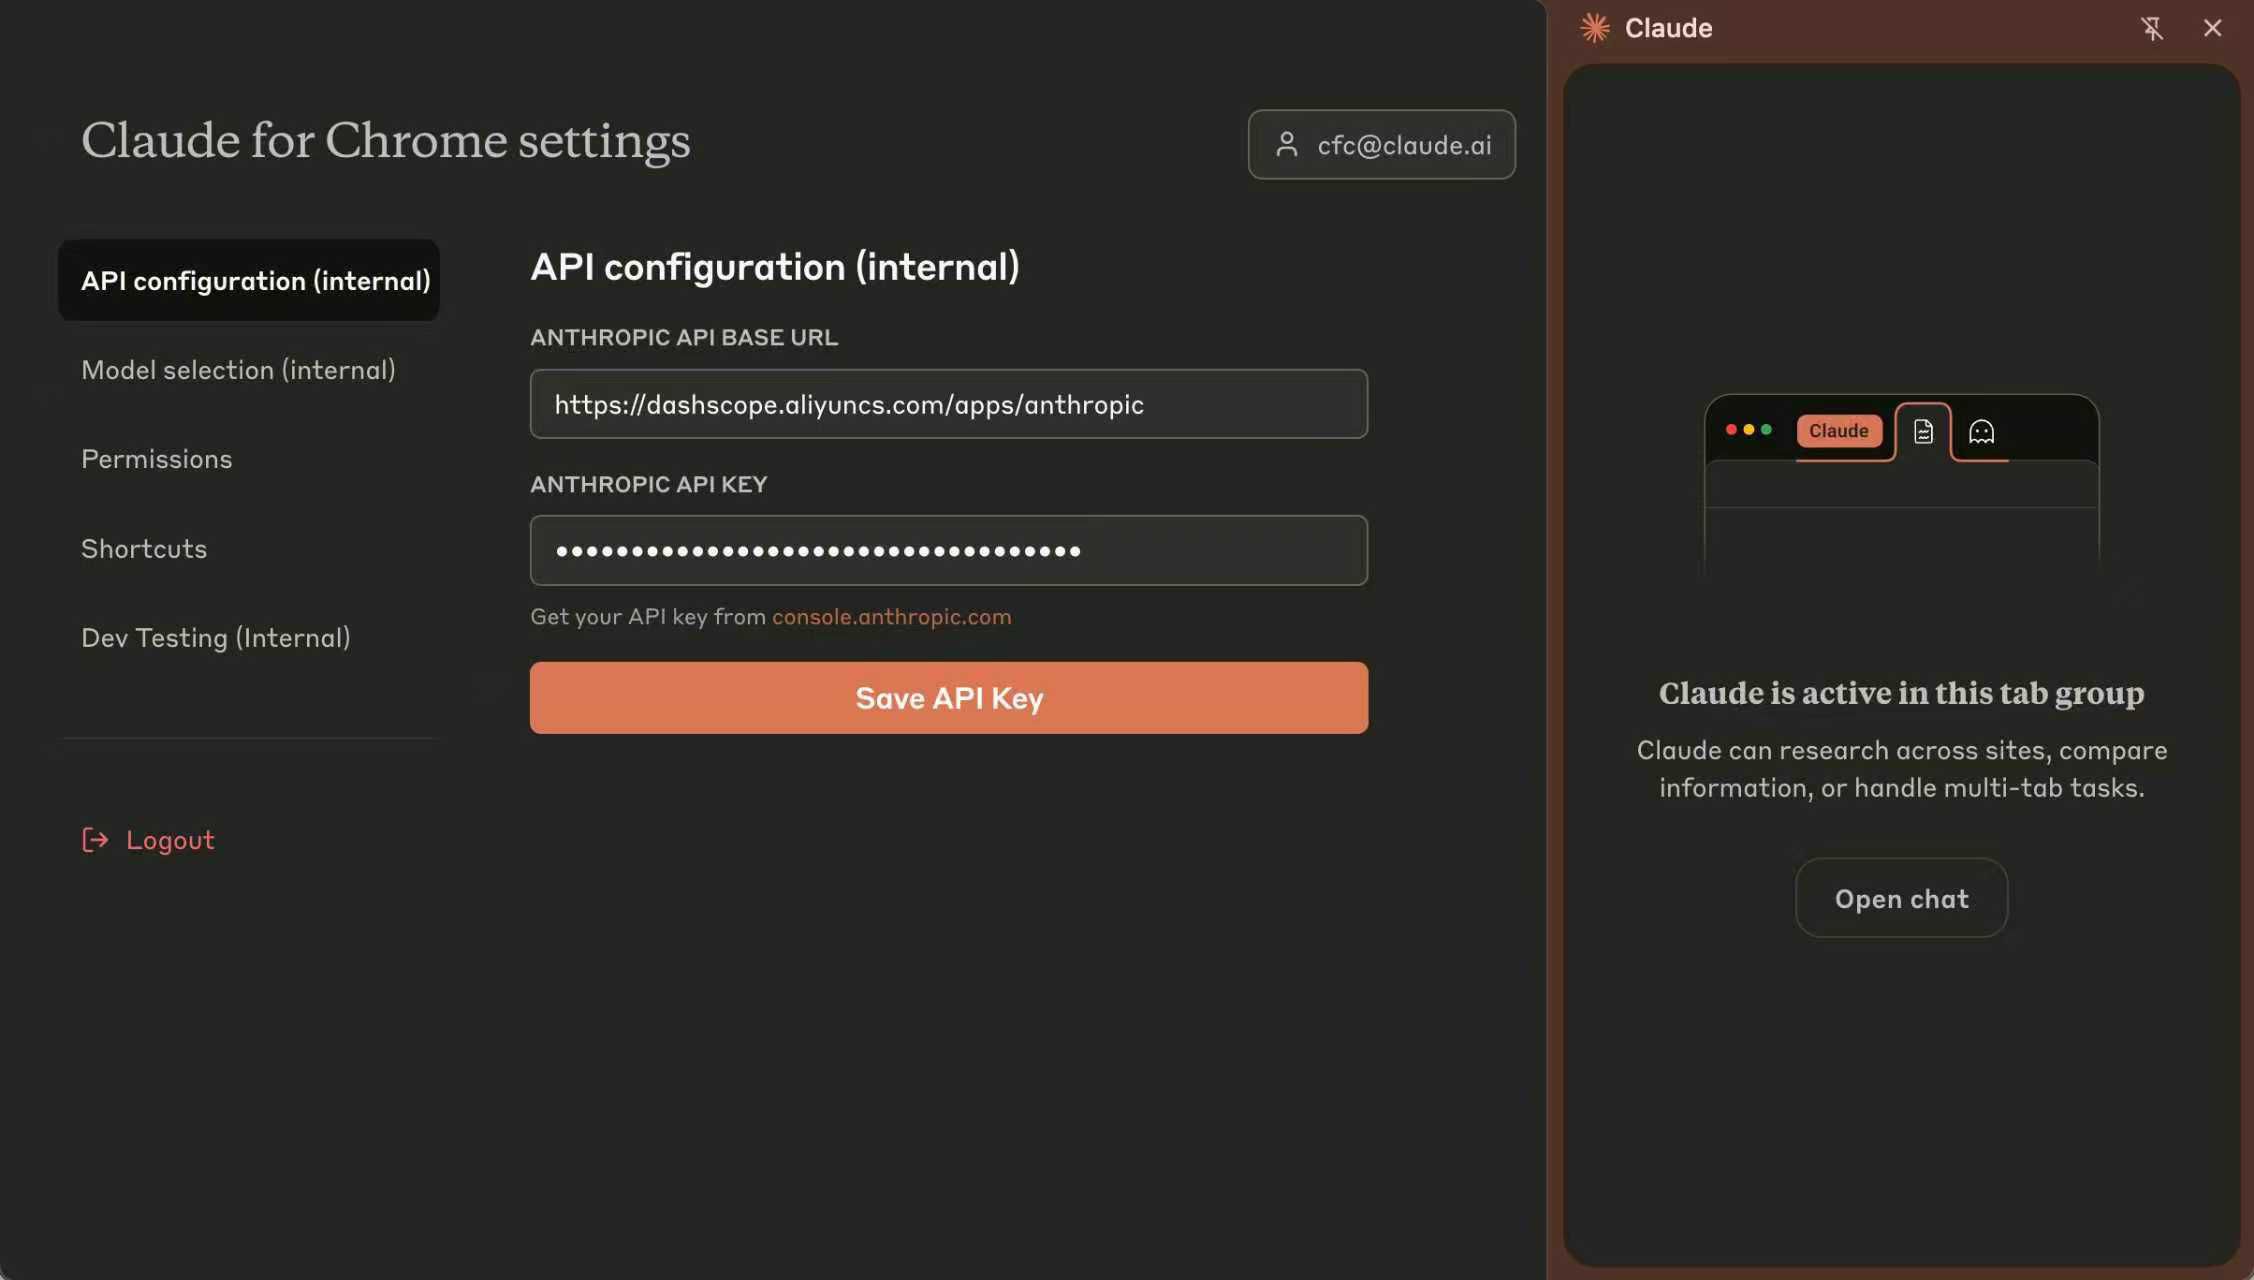Open console.anthropic.com link

tap(891, 617)
